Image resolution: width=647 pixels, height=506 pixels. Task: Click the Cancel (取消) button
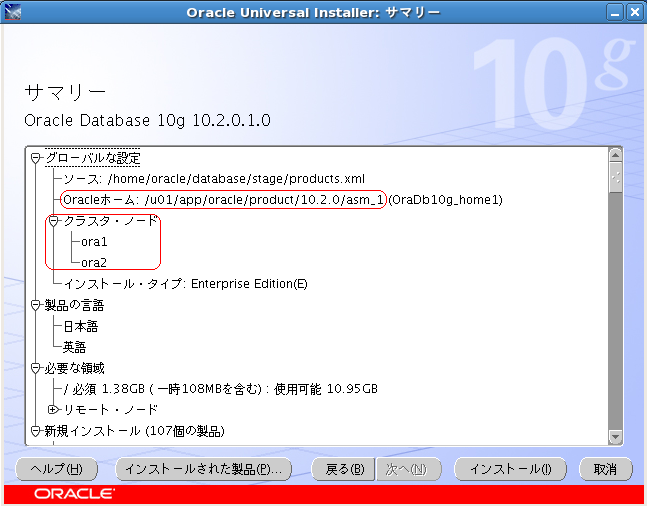(605, 469)
